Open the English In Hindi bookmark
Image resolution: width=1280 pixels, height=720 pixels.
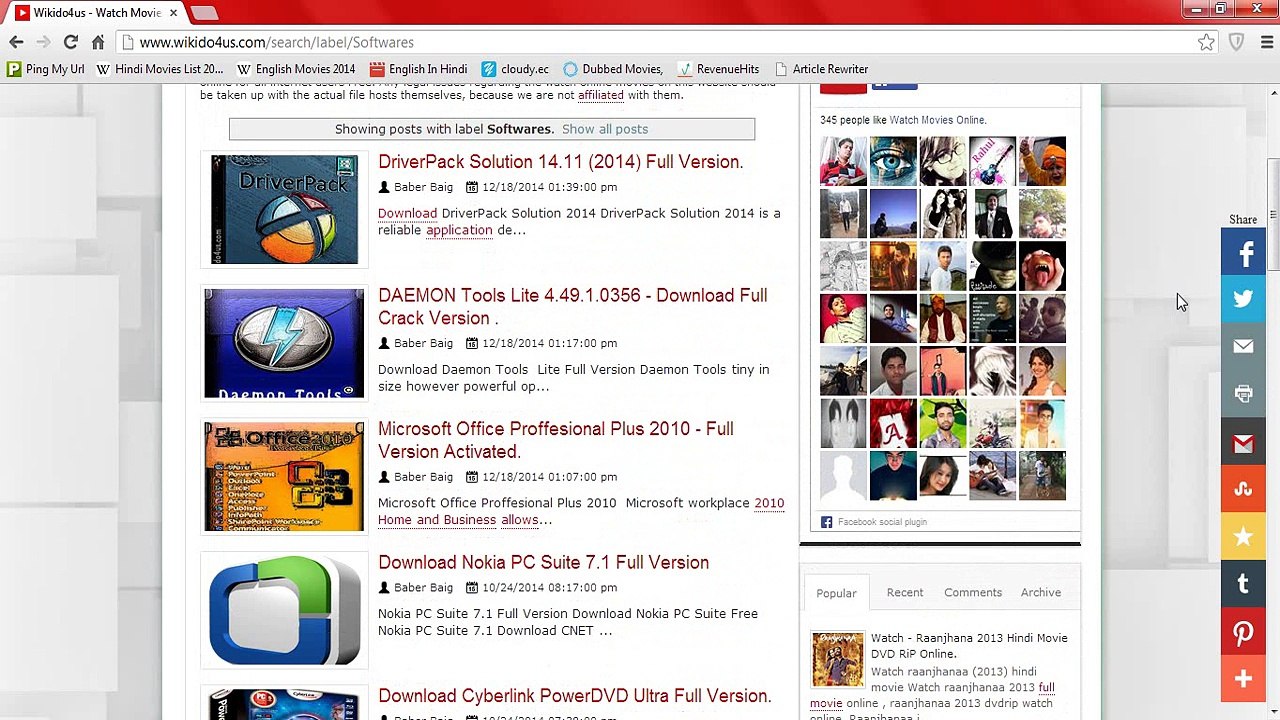(418, 69)
